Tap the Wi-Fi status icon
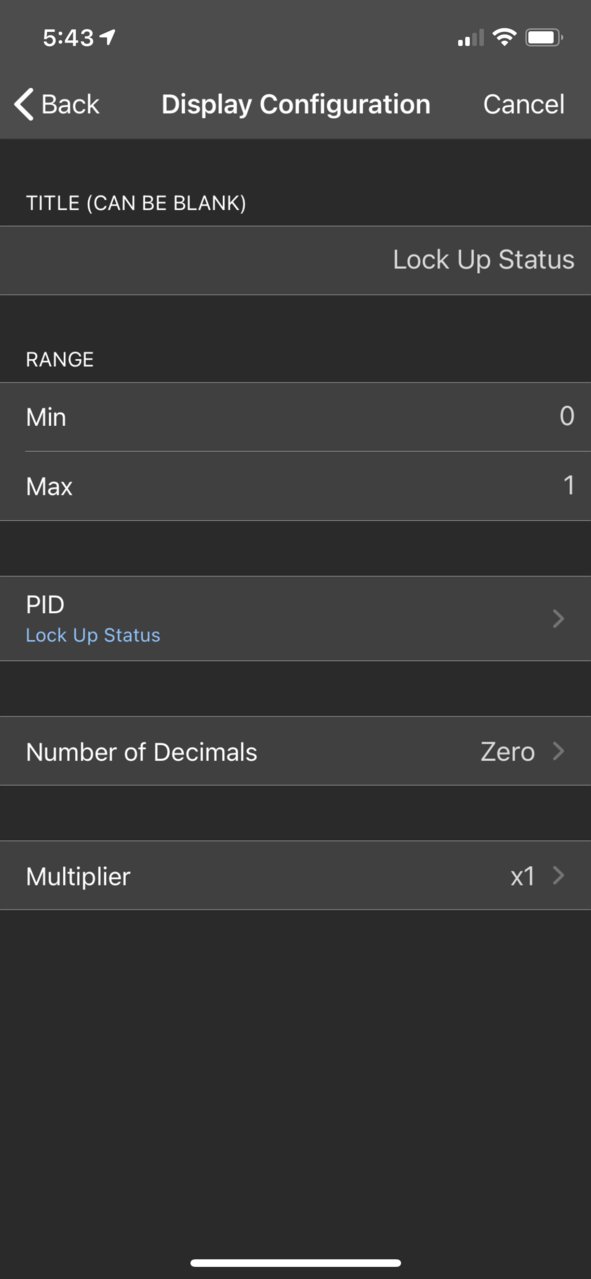591x1279 pixels. coord(505,38)
